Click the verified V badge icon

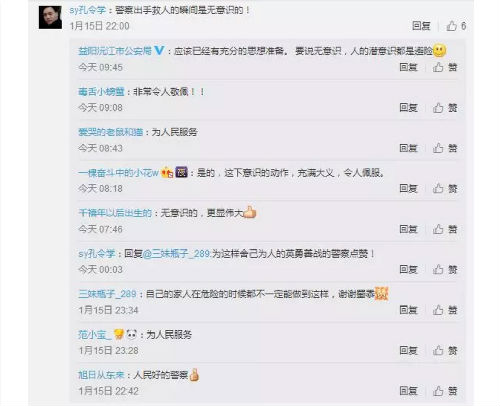pos(159,50)
